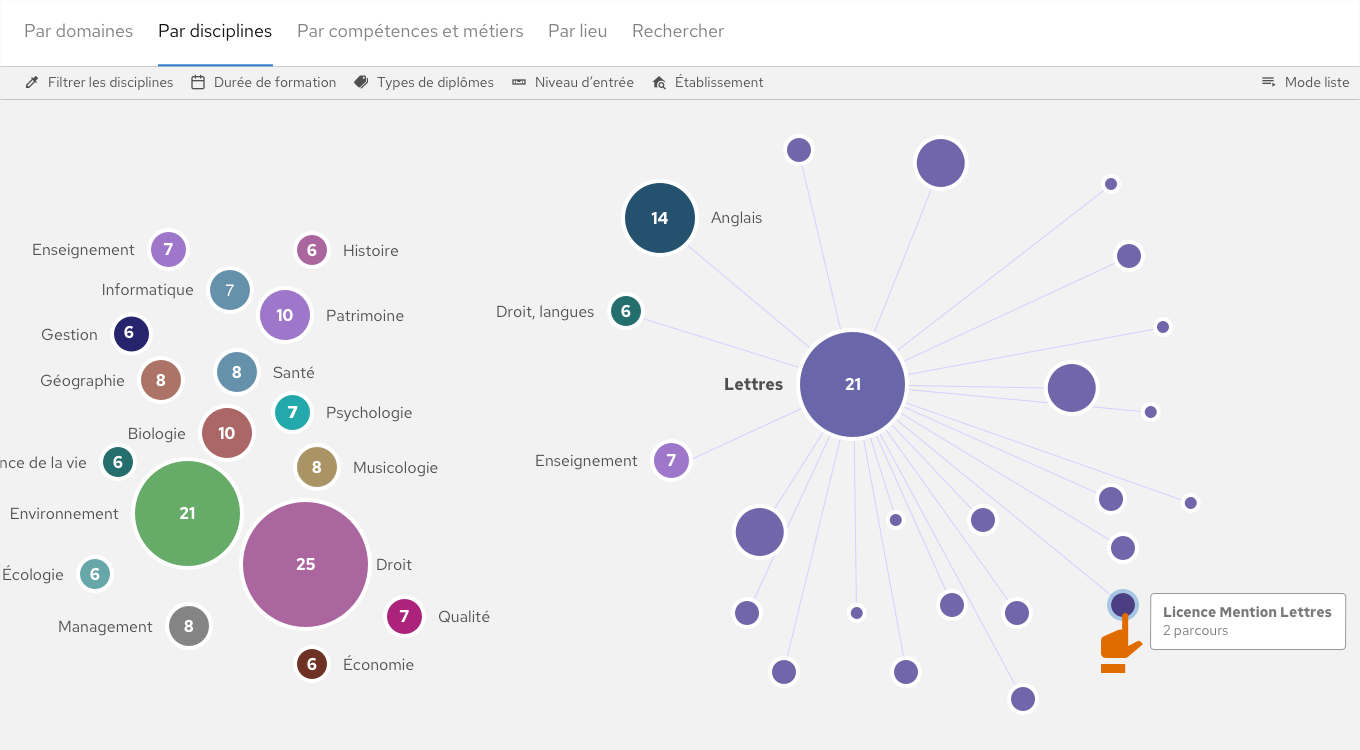Click the central Lettres bubble showing 21

coord(853,384)
